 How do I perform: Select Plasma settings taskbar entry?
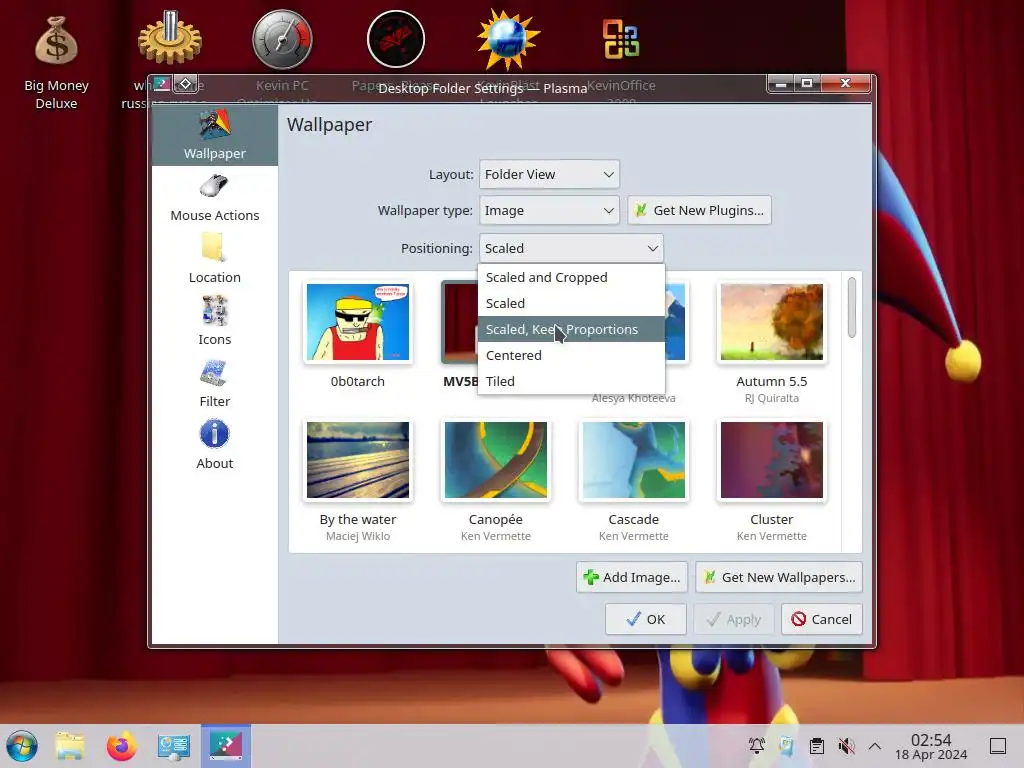[226, 746]
